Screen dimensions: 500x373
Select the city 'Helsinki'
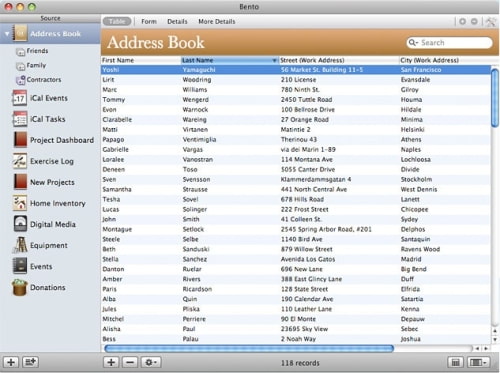412,130
